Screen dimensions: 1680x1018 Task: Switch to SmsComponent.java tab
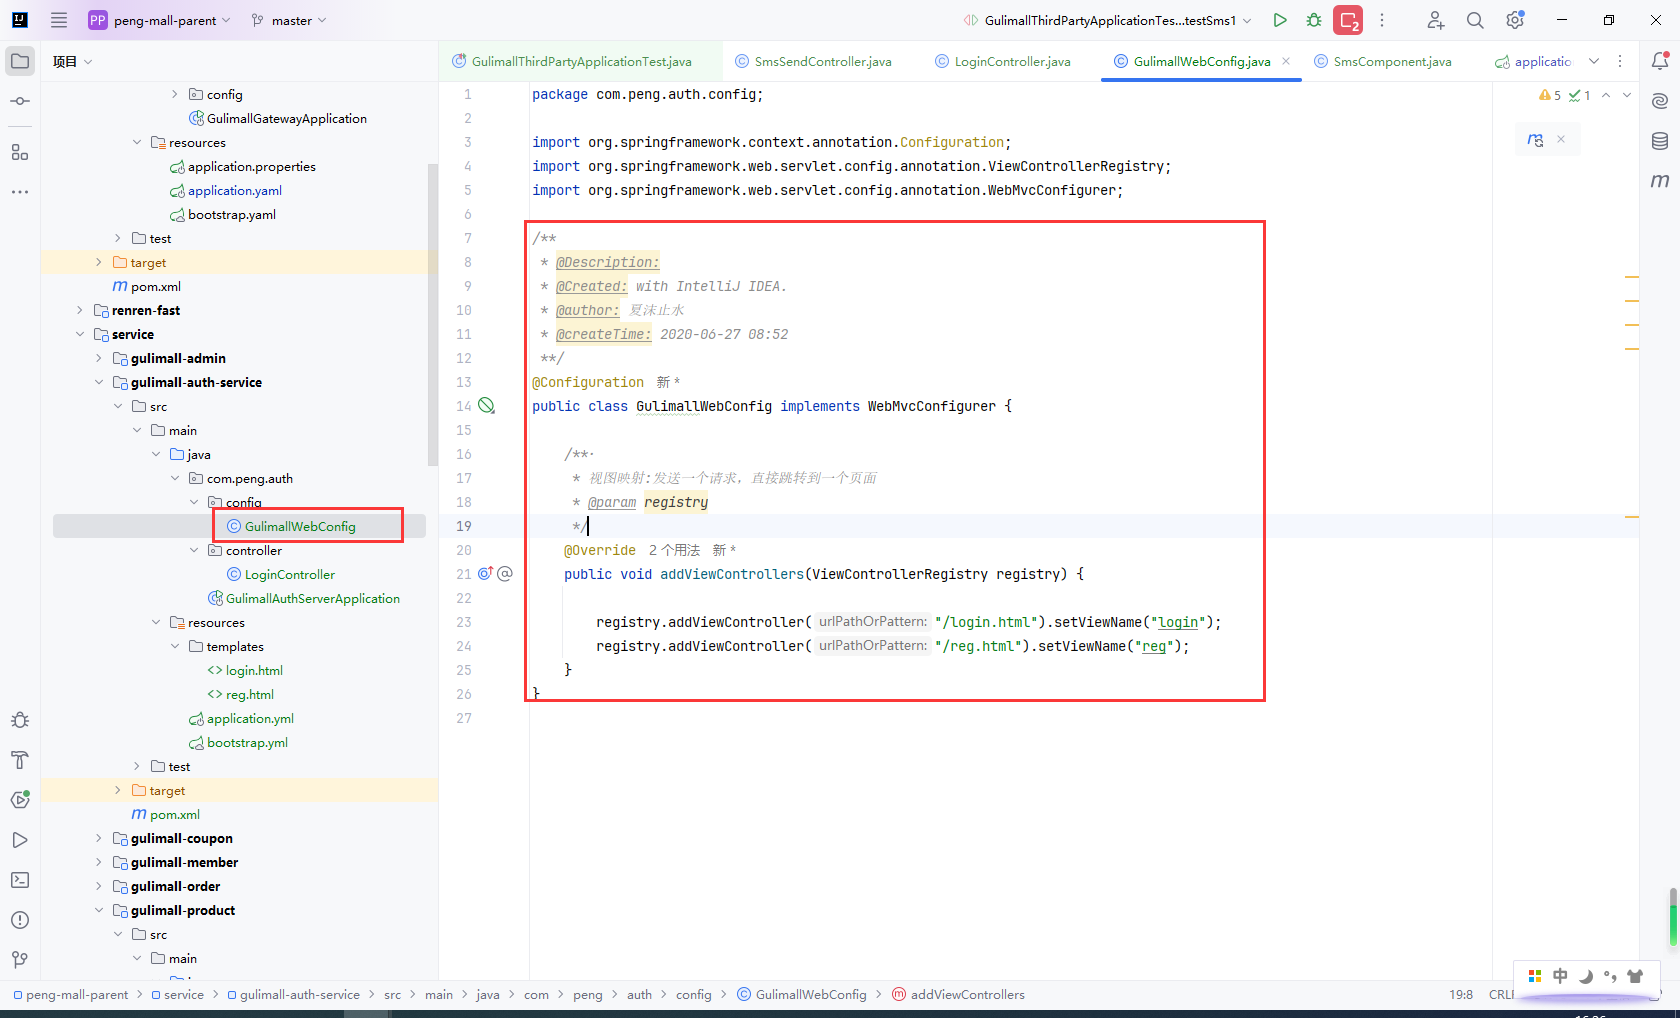(1383, 61)
